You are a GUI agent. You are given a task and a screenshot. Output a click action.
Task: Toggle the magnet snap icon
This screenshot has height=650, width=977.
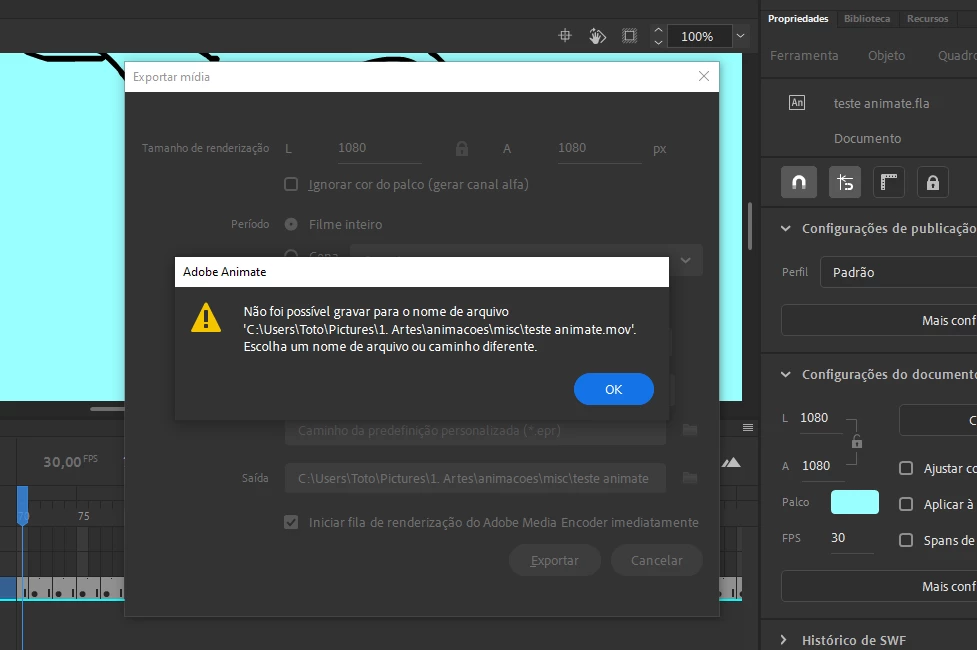click(x=799, y=182)
